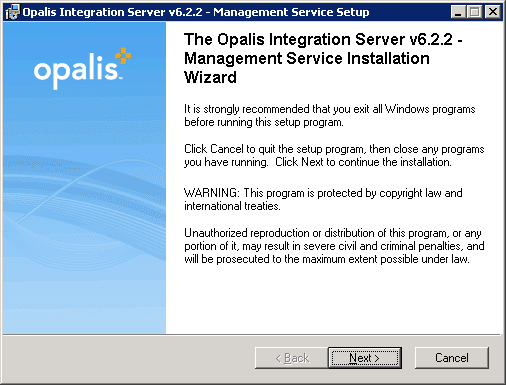The image size is (506, 385).
Task: Click the orange cross symbol beside opalis
Action: click(x=123, y=56)
